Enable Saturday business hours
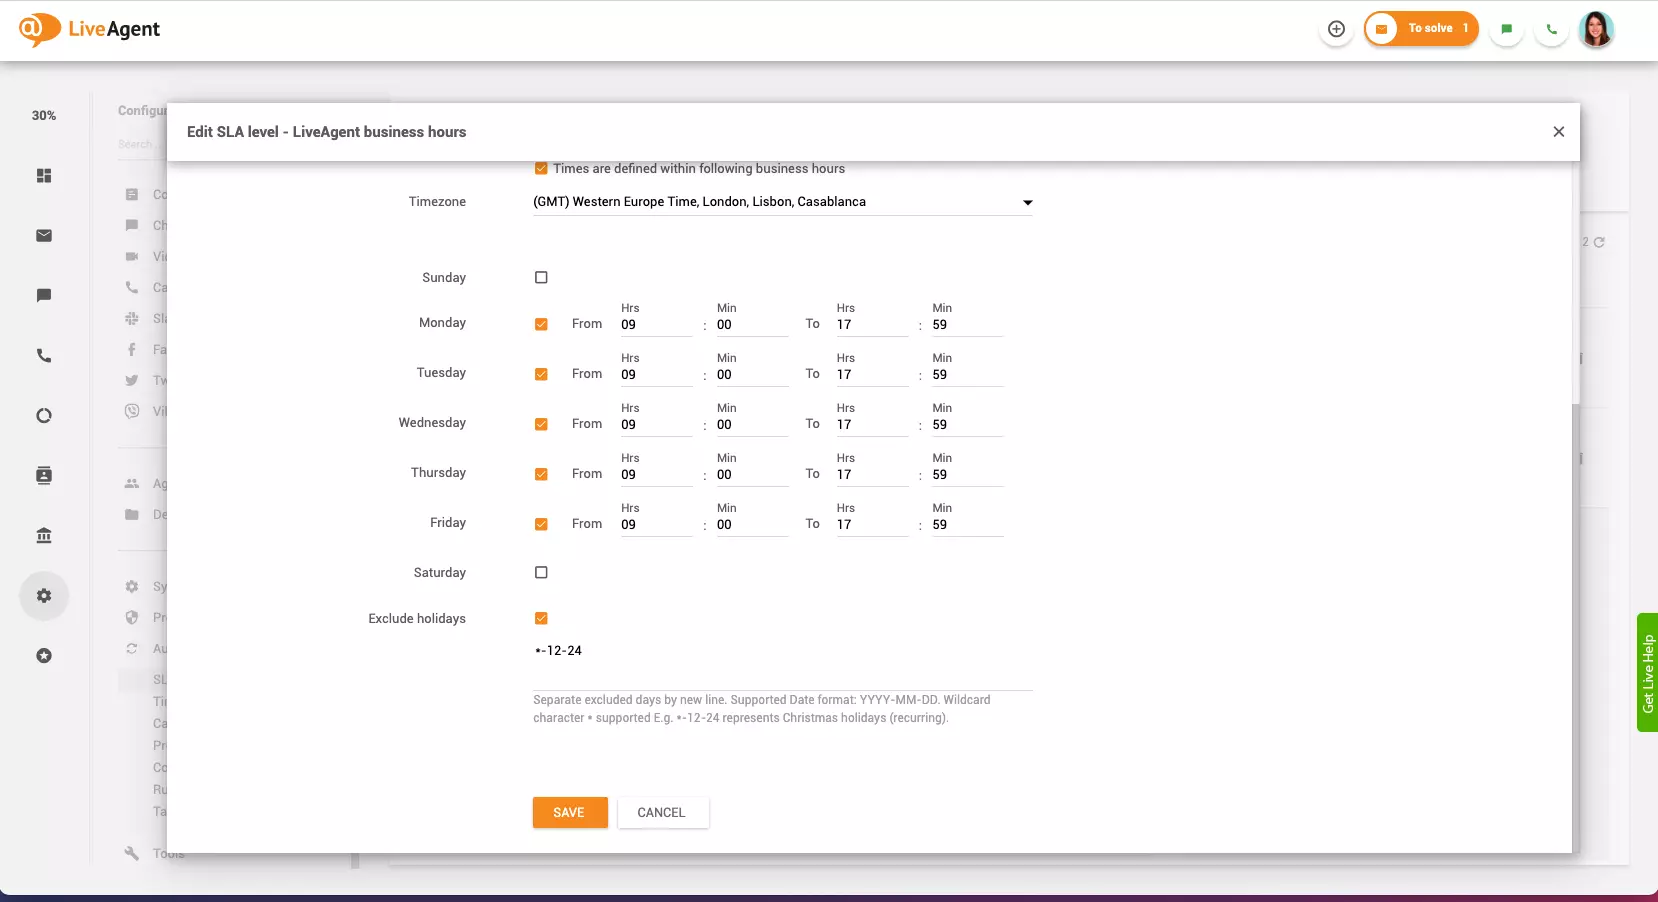 (541, 572)
